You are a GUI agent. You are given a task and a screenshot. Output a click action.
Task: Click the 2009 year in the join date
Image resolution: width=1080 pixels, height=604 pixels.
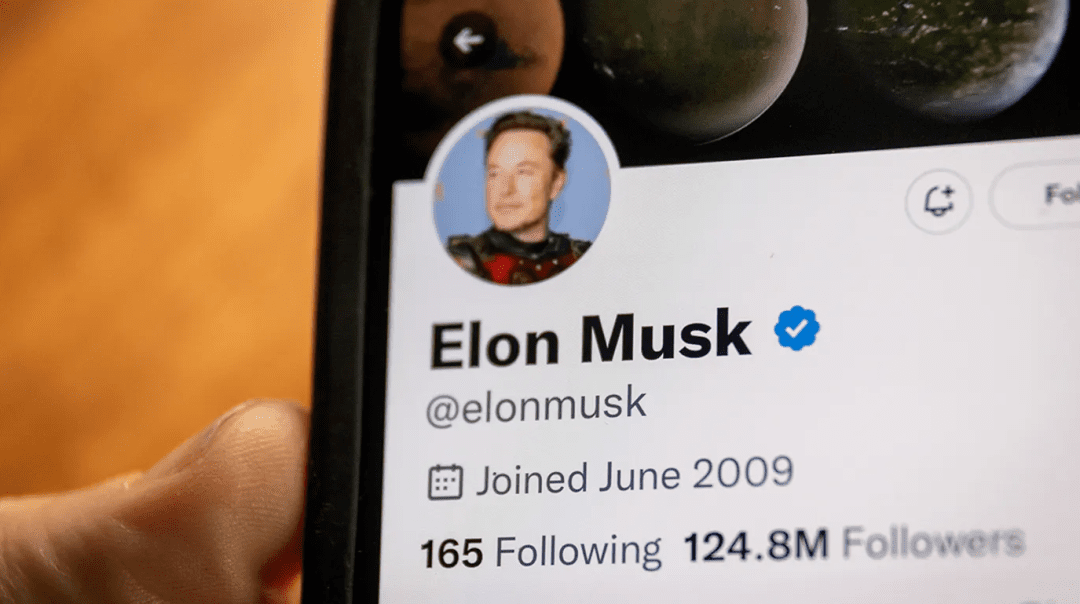pyautogui.click(x=742, y=473)
